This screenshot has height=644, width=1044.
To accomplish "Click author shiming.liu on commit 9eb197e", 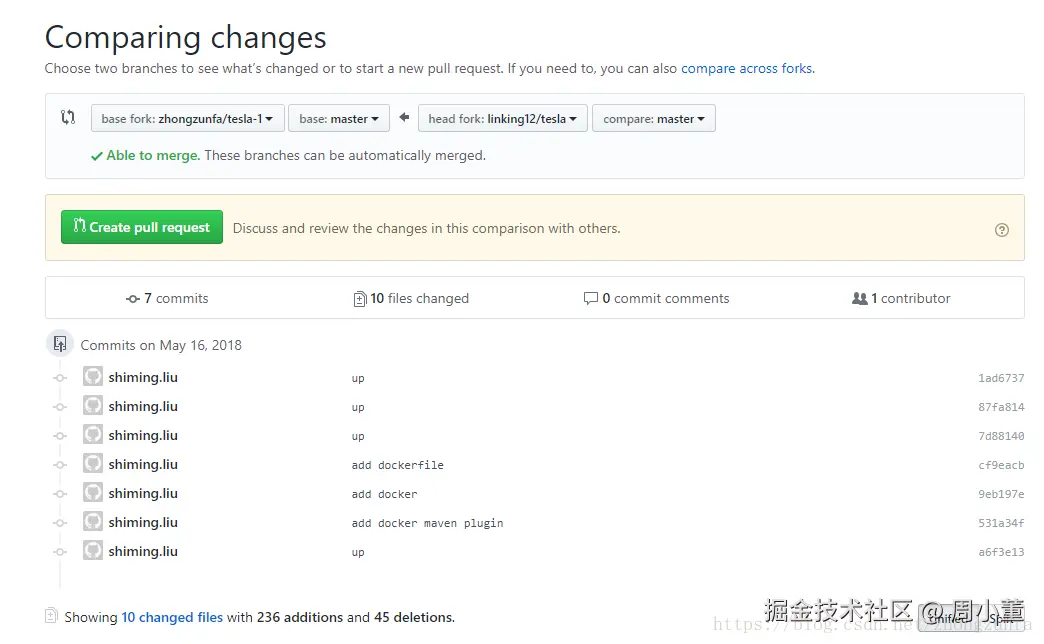I will coord(143,493).
